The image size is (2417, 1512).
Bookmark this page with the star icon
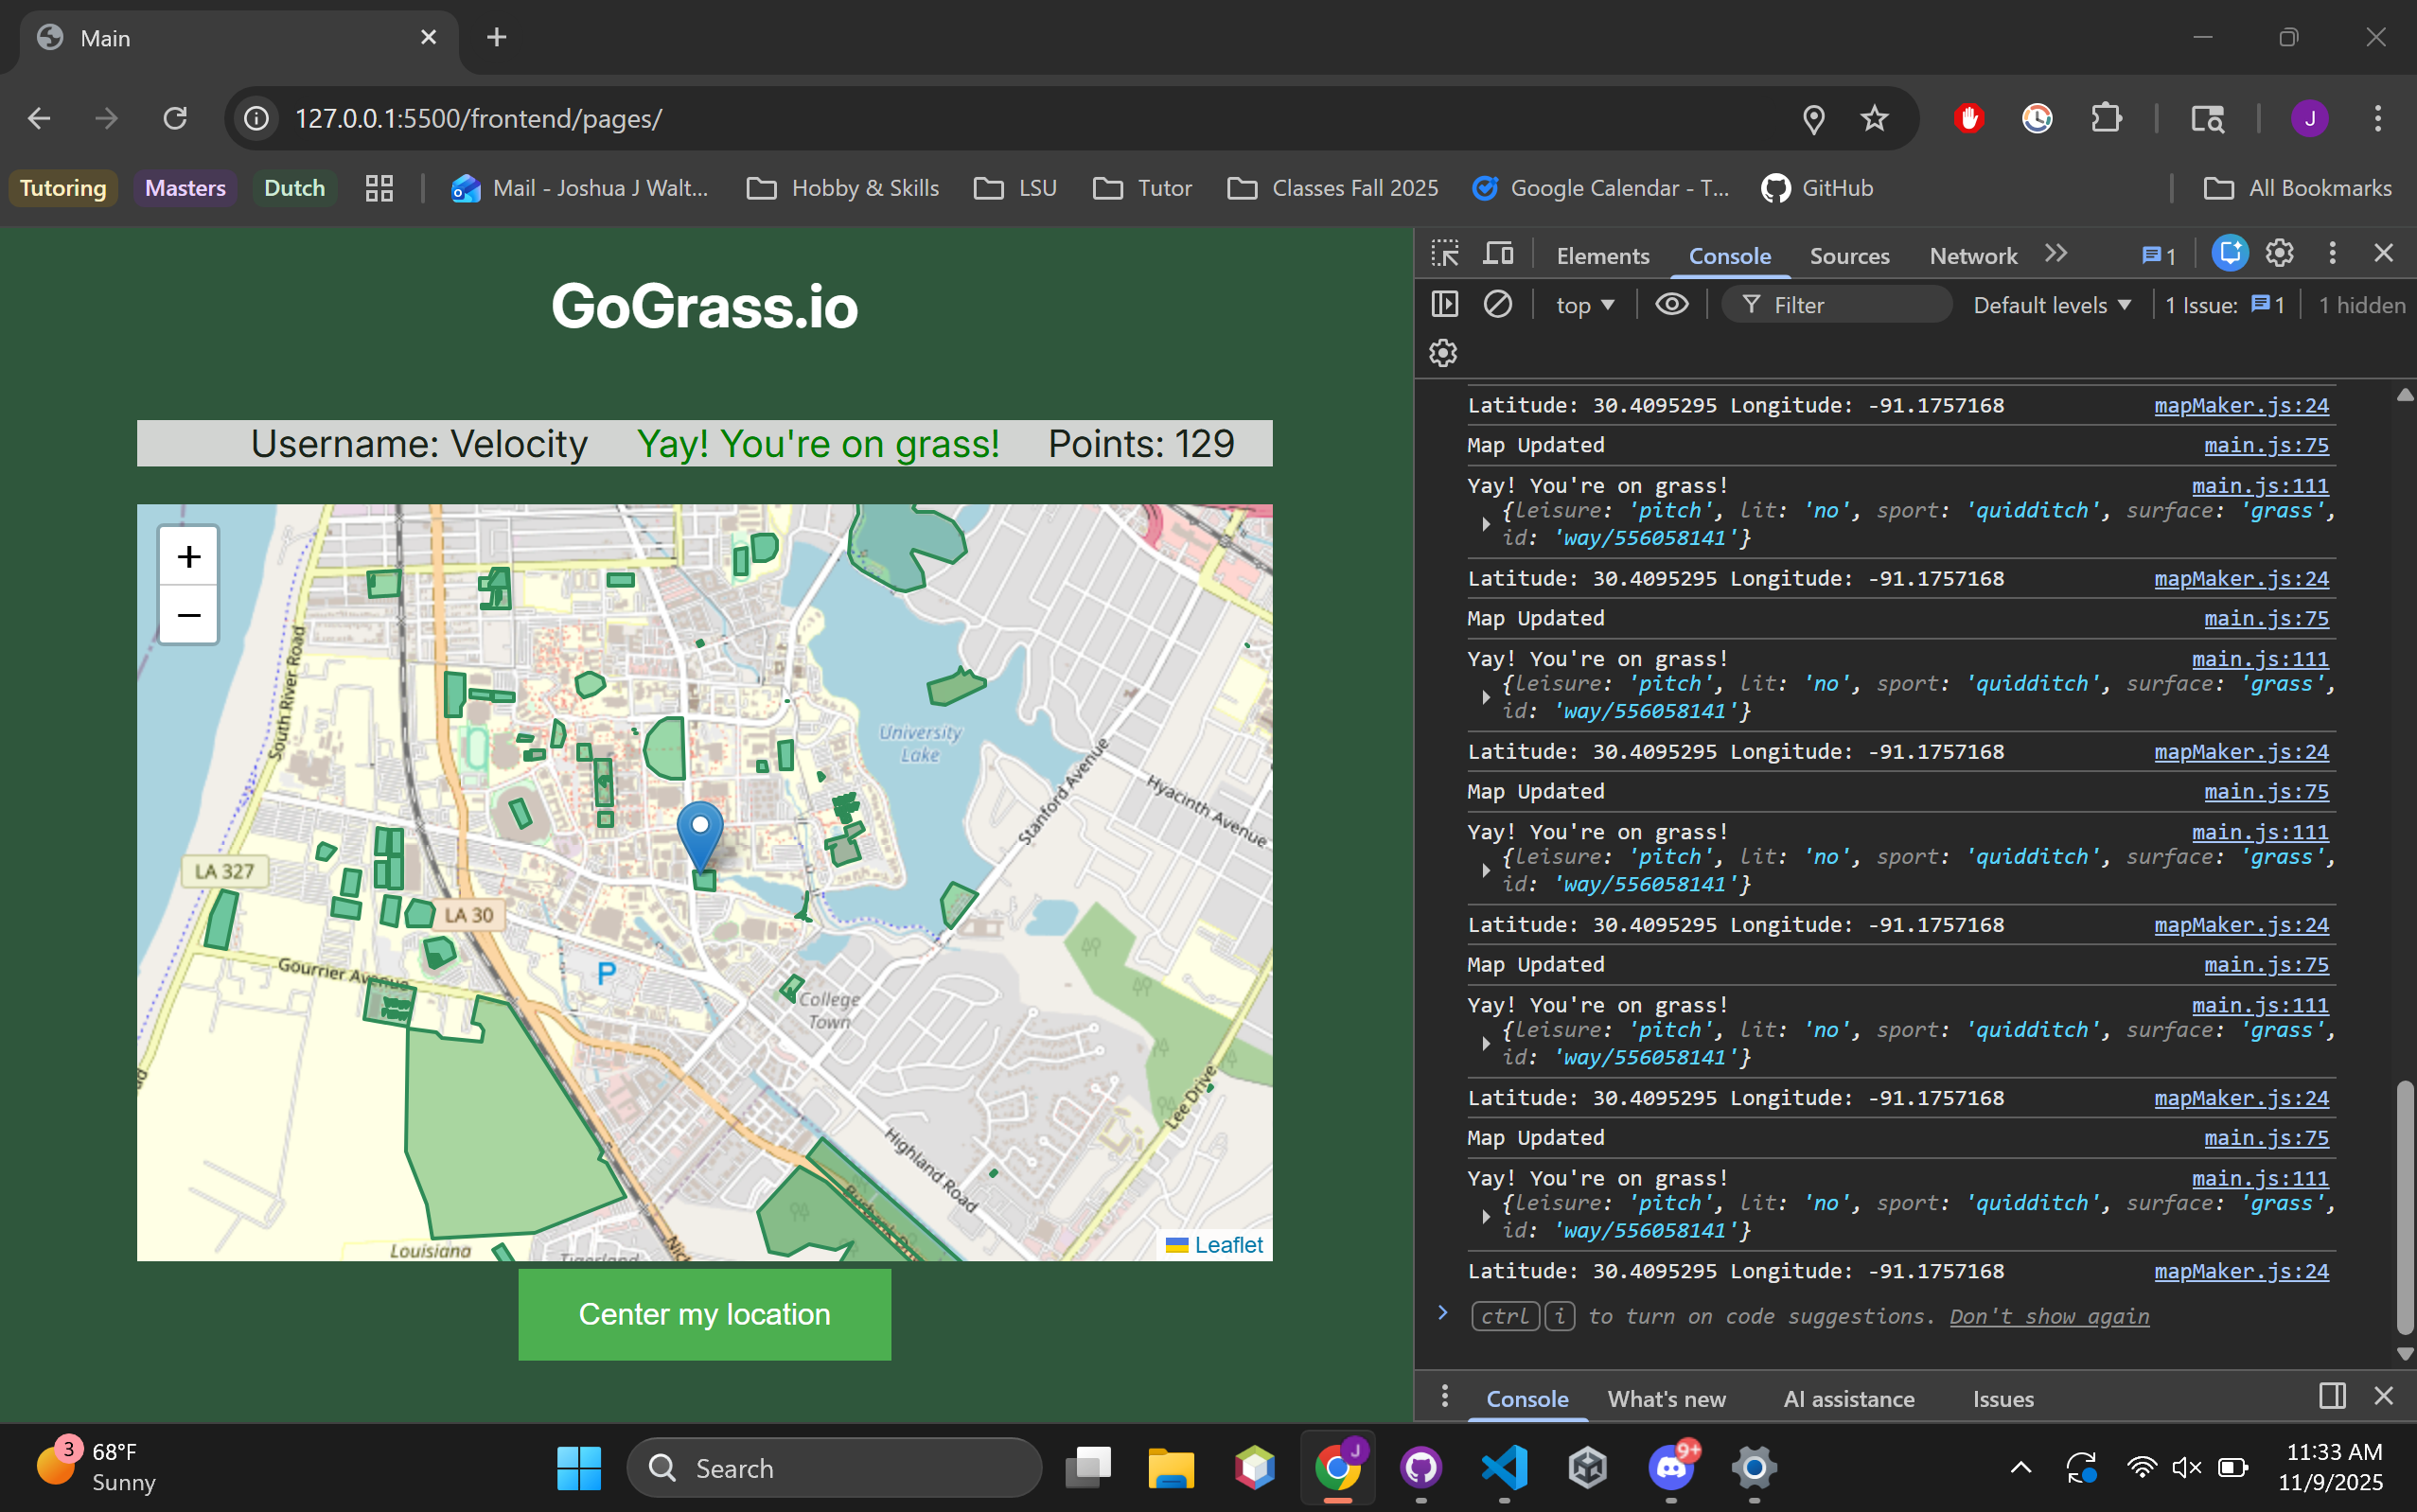(x=1874, y=119)
